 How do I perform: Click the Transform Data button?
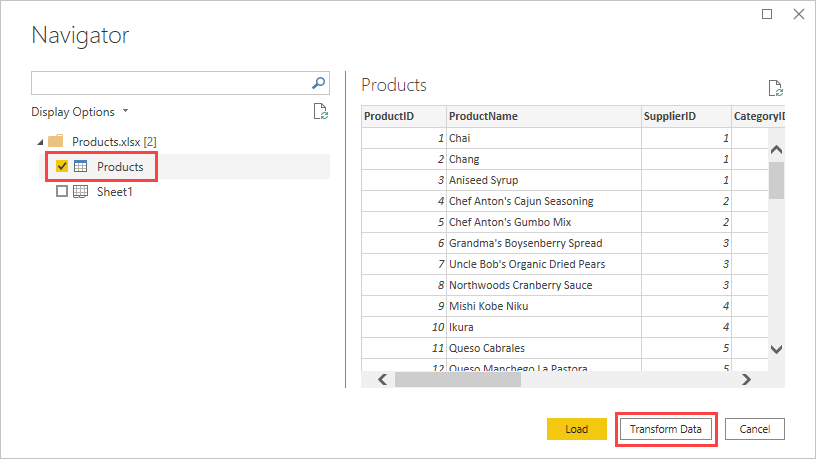tap(665, 429)
